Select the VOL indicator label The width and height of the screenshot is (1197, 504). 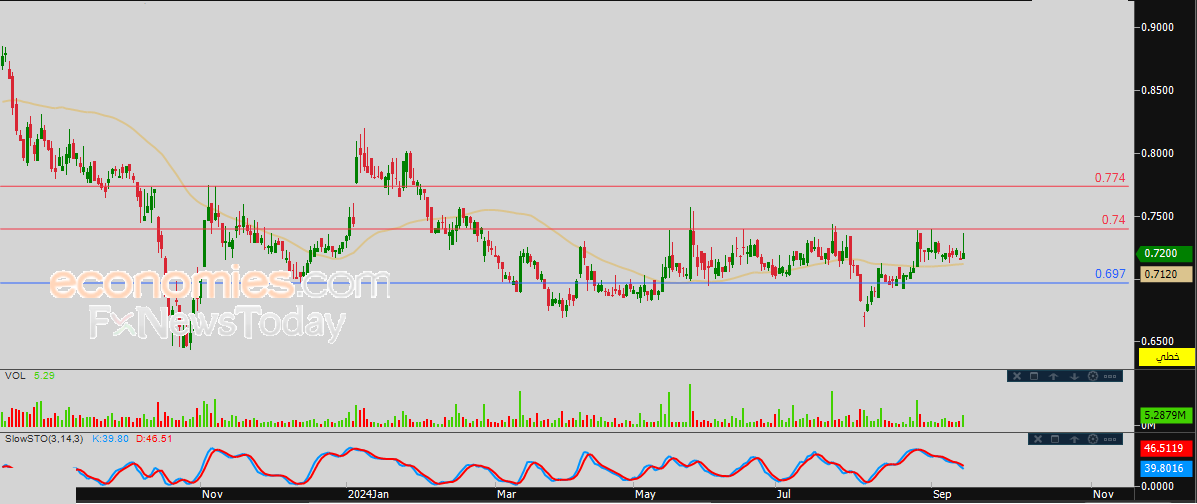13,376
